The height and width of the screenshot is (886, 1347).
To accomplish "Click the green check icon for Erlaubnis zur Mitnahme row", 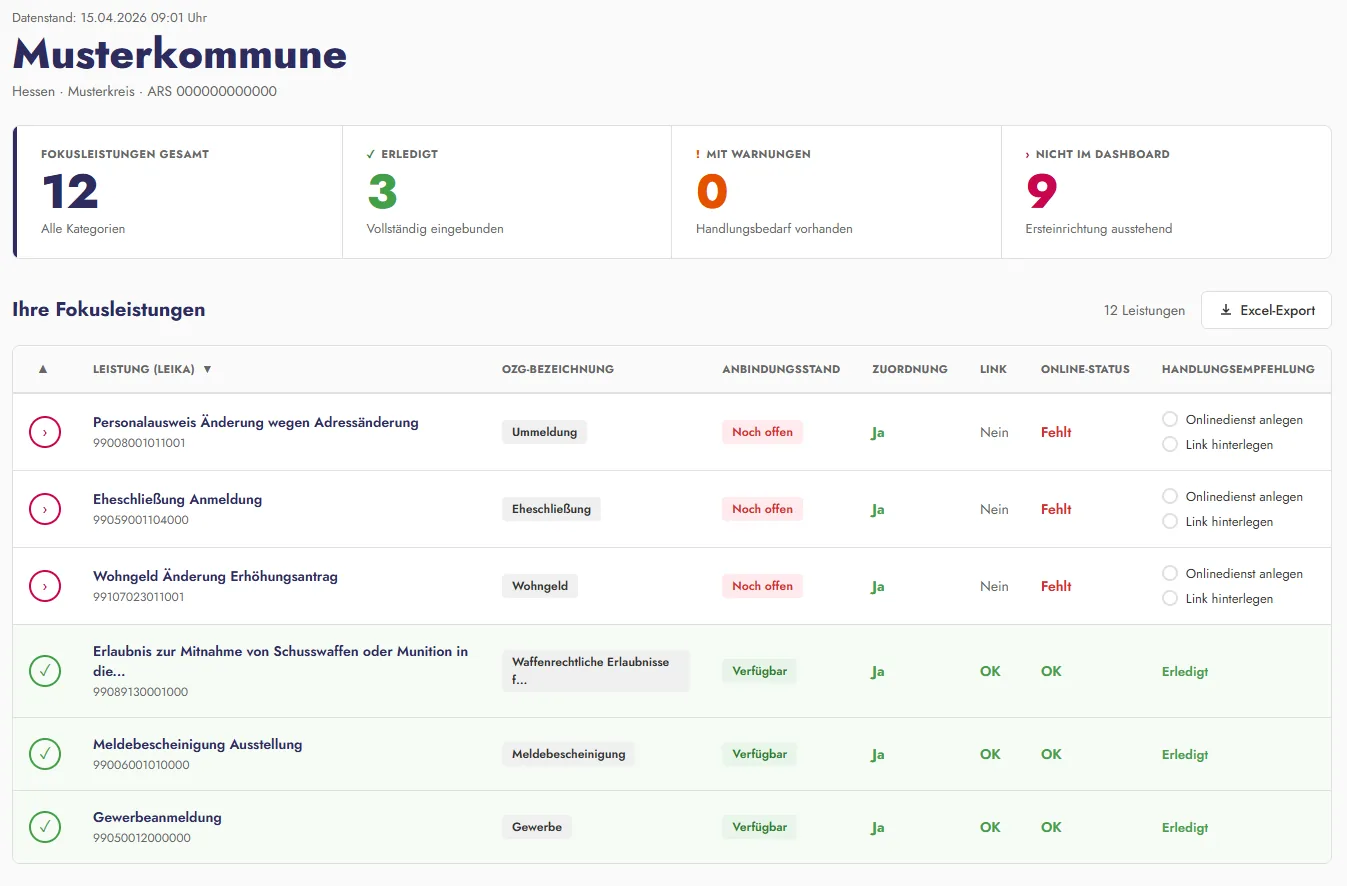I will pos(44,671).
